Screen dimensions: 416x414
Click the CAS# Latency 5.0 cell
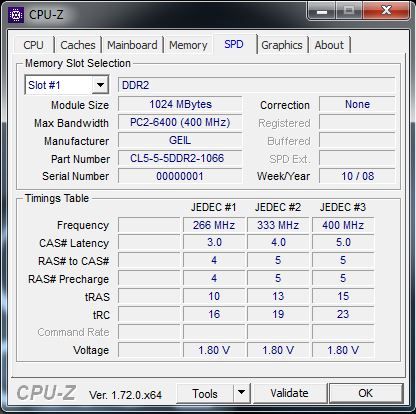(343, 242)
